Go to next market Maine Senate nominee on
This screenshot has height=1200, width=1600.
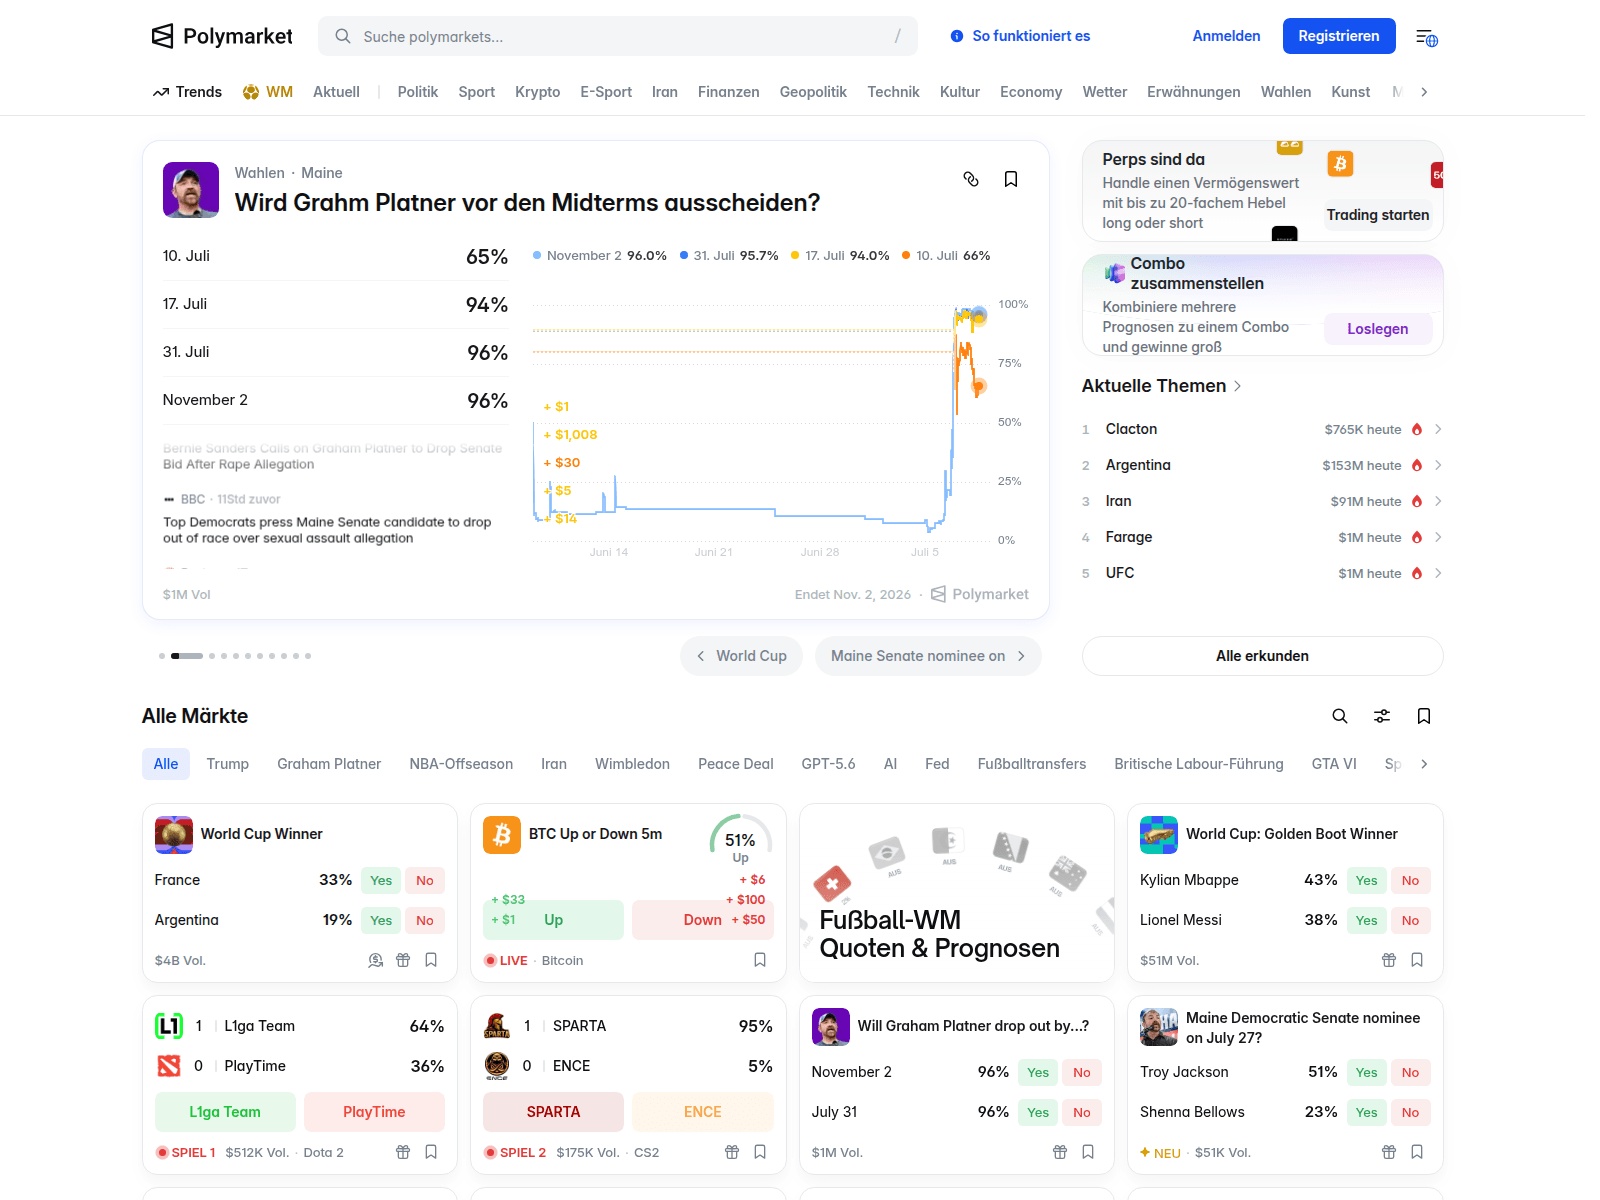928,656
